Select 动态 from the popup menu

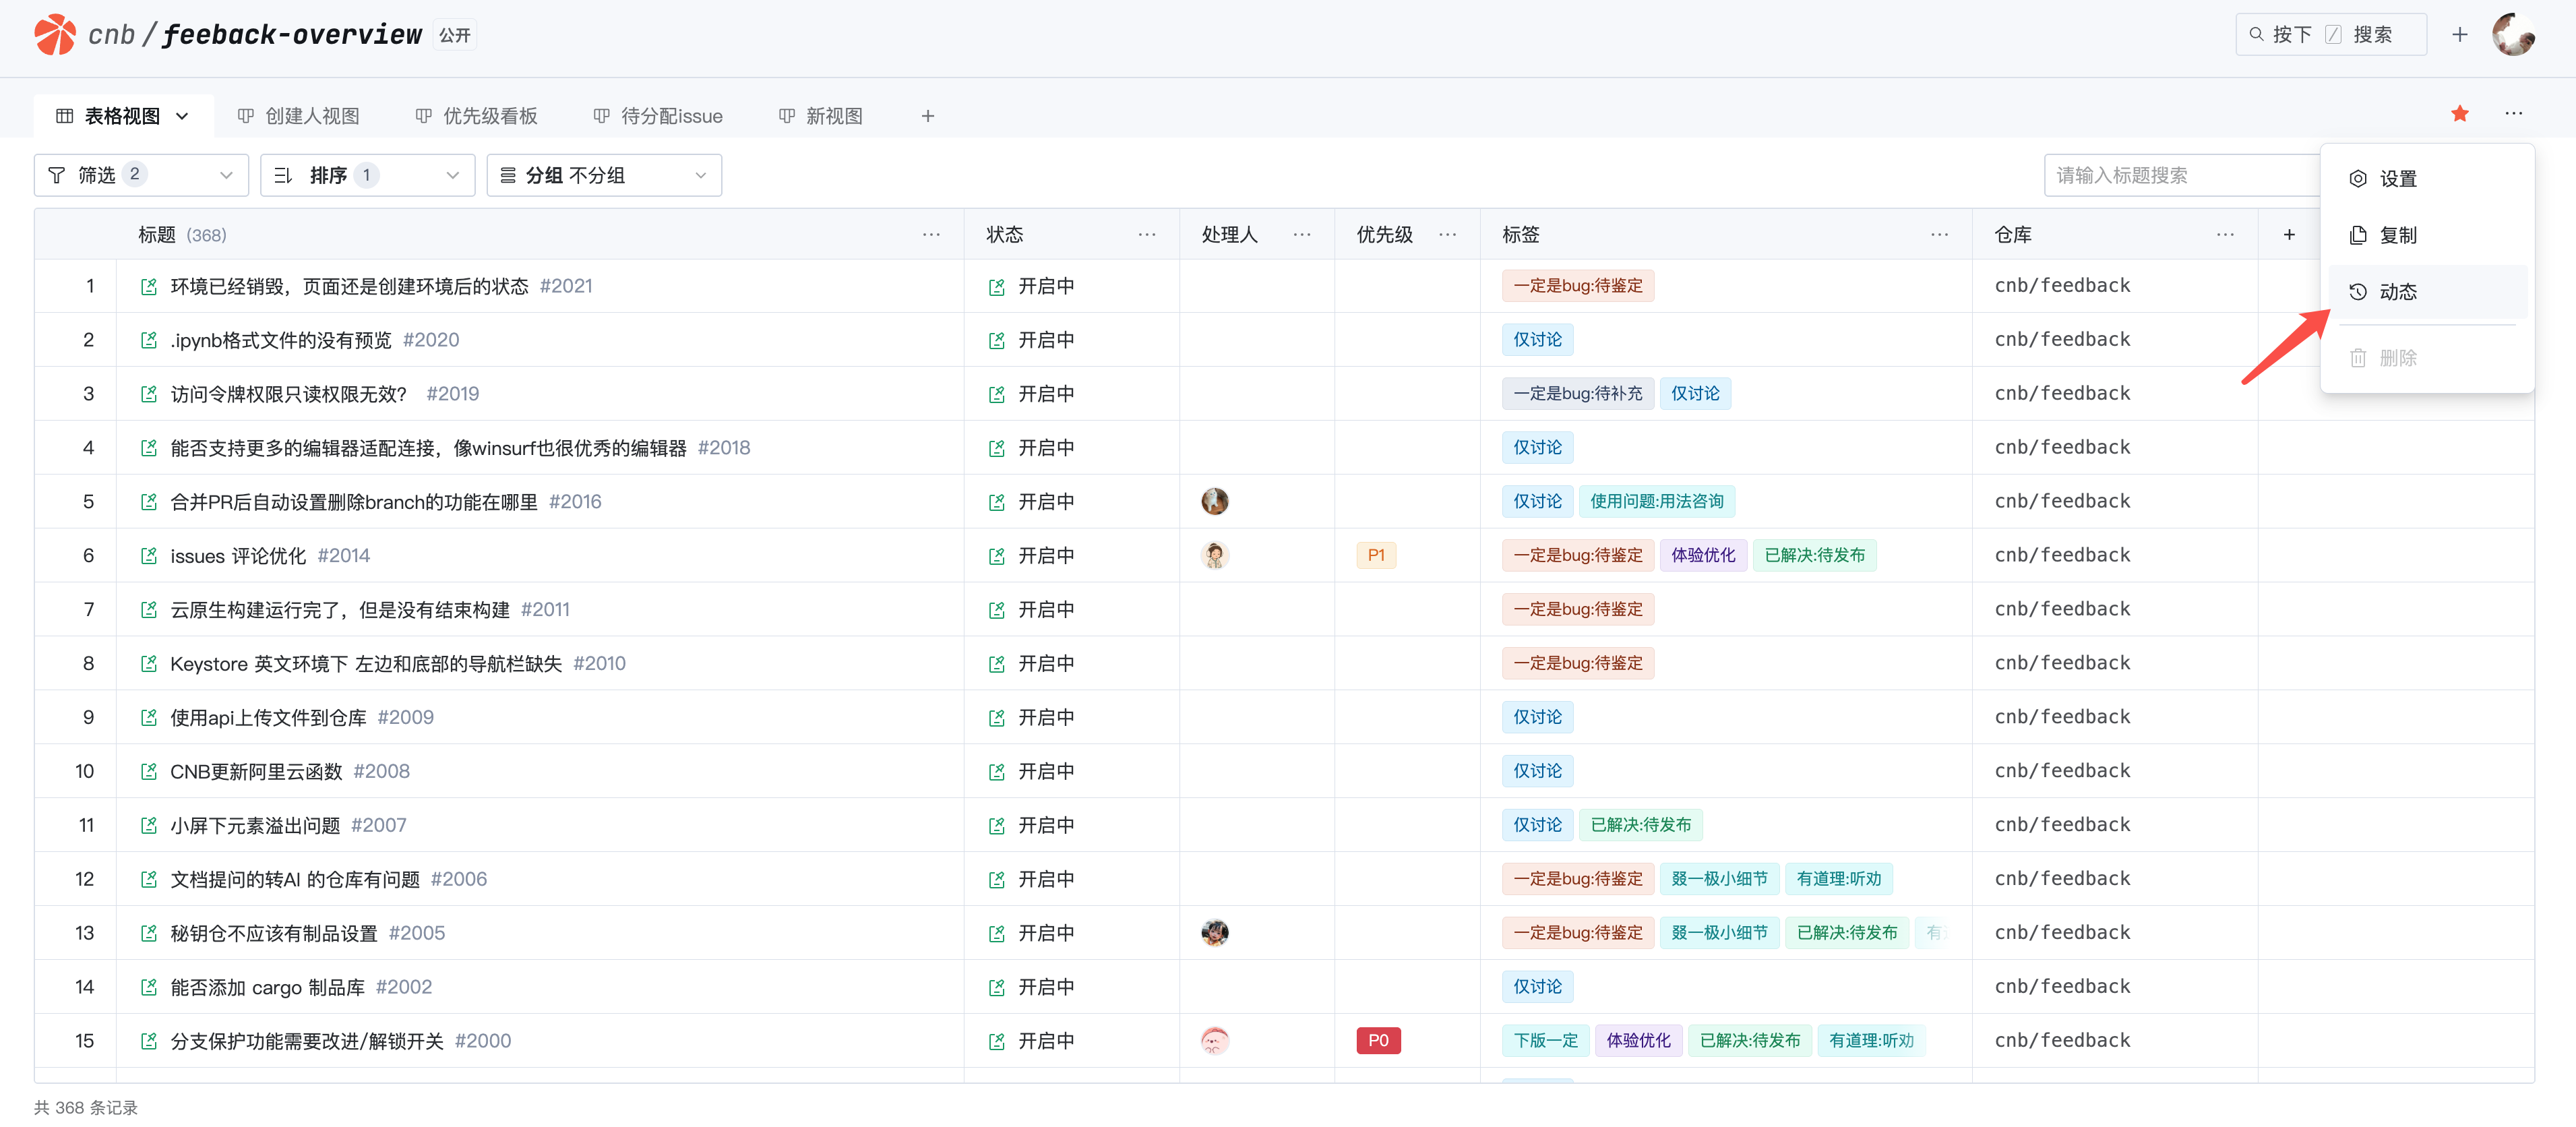(2397, 292)
